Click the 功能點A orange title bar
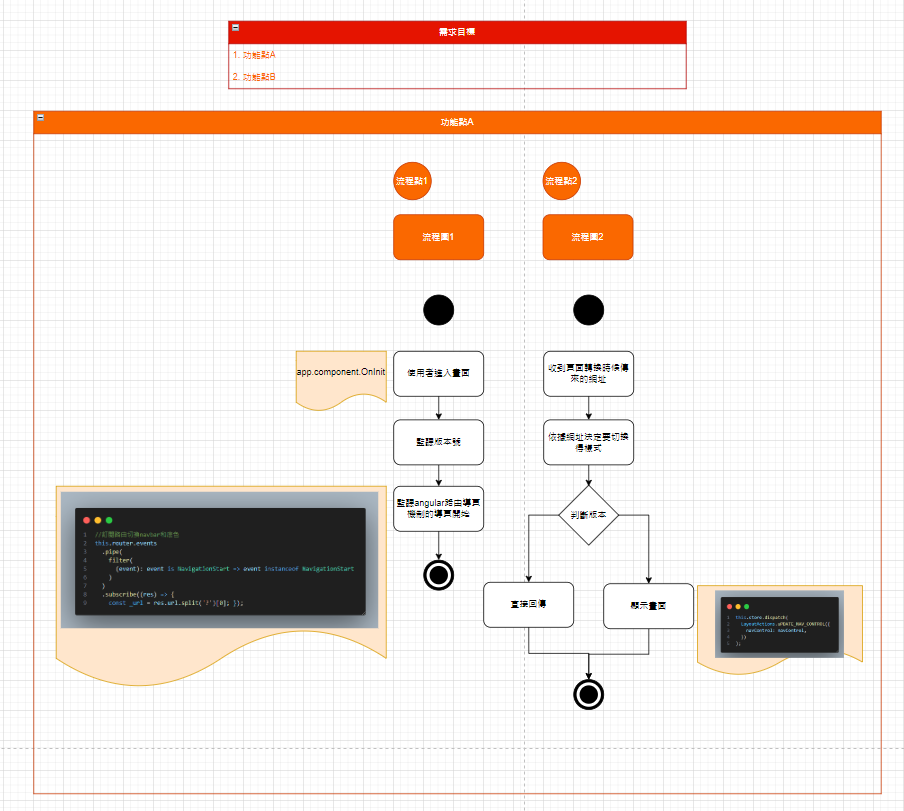This screenshot has height=811, width=904. (457, 122)
